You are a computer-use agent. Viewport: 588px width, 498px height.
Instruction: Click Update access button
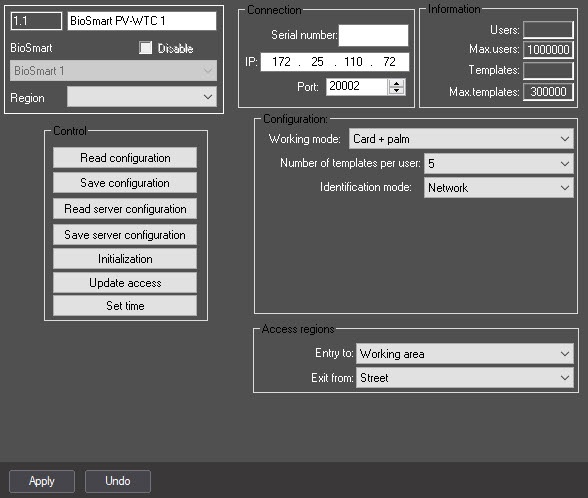(125, 283)
